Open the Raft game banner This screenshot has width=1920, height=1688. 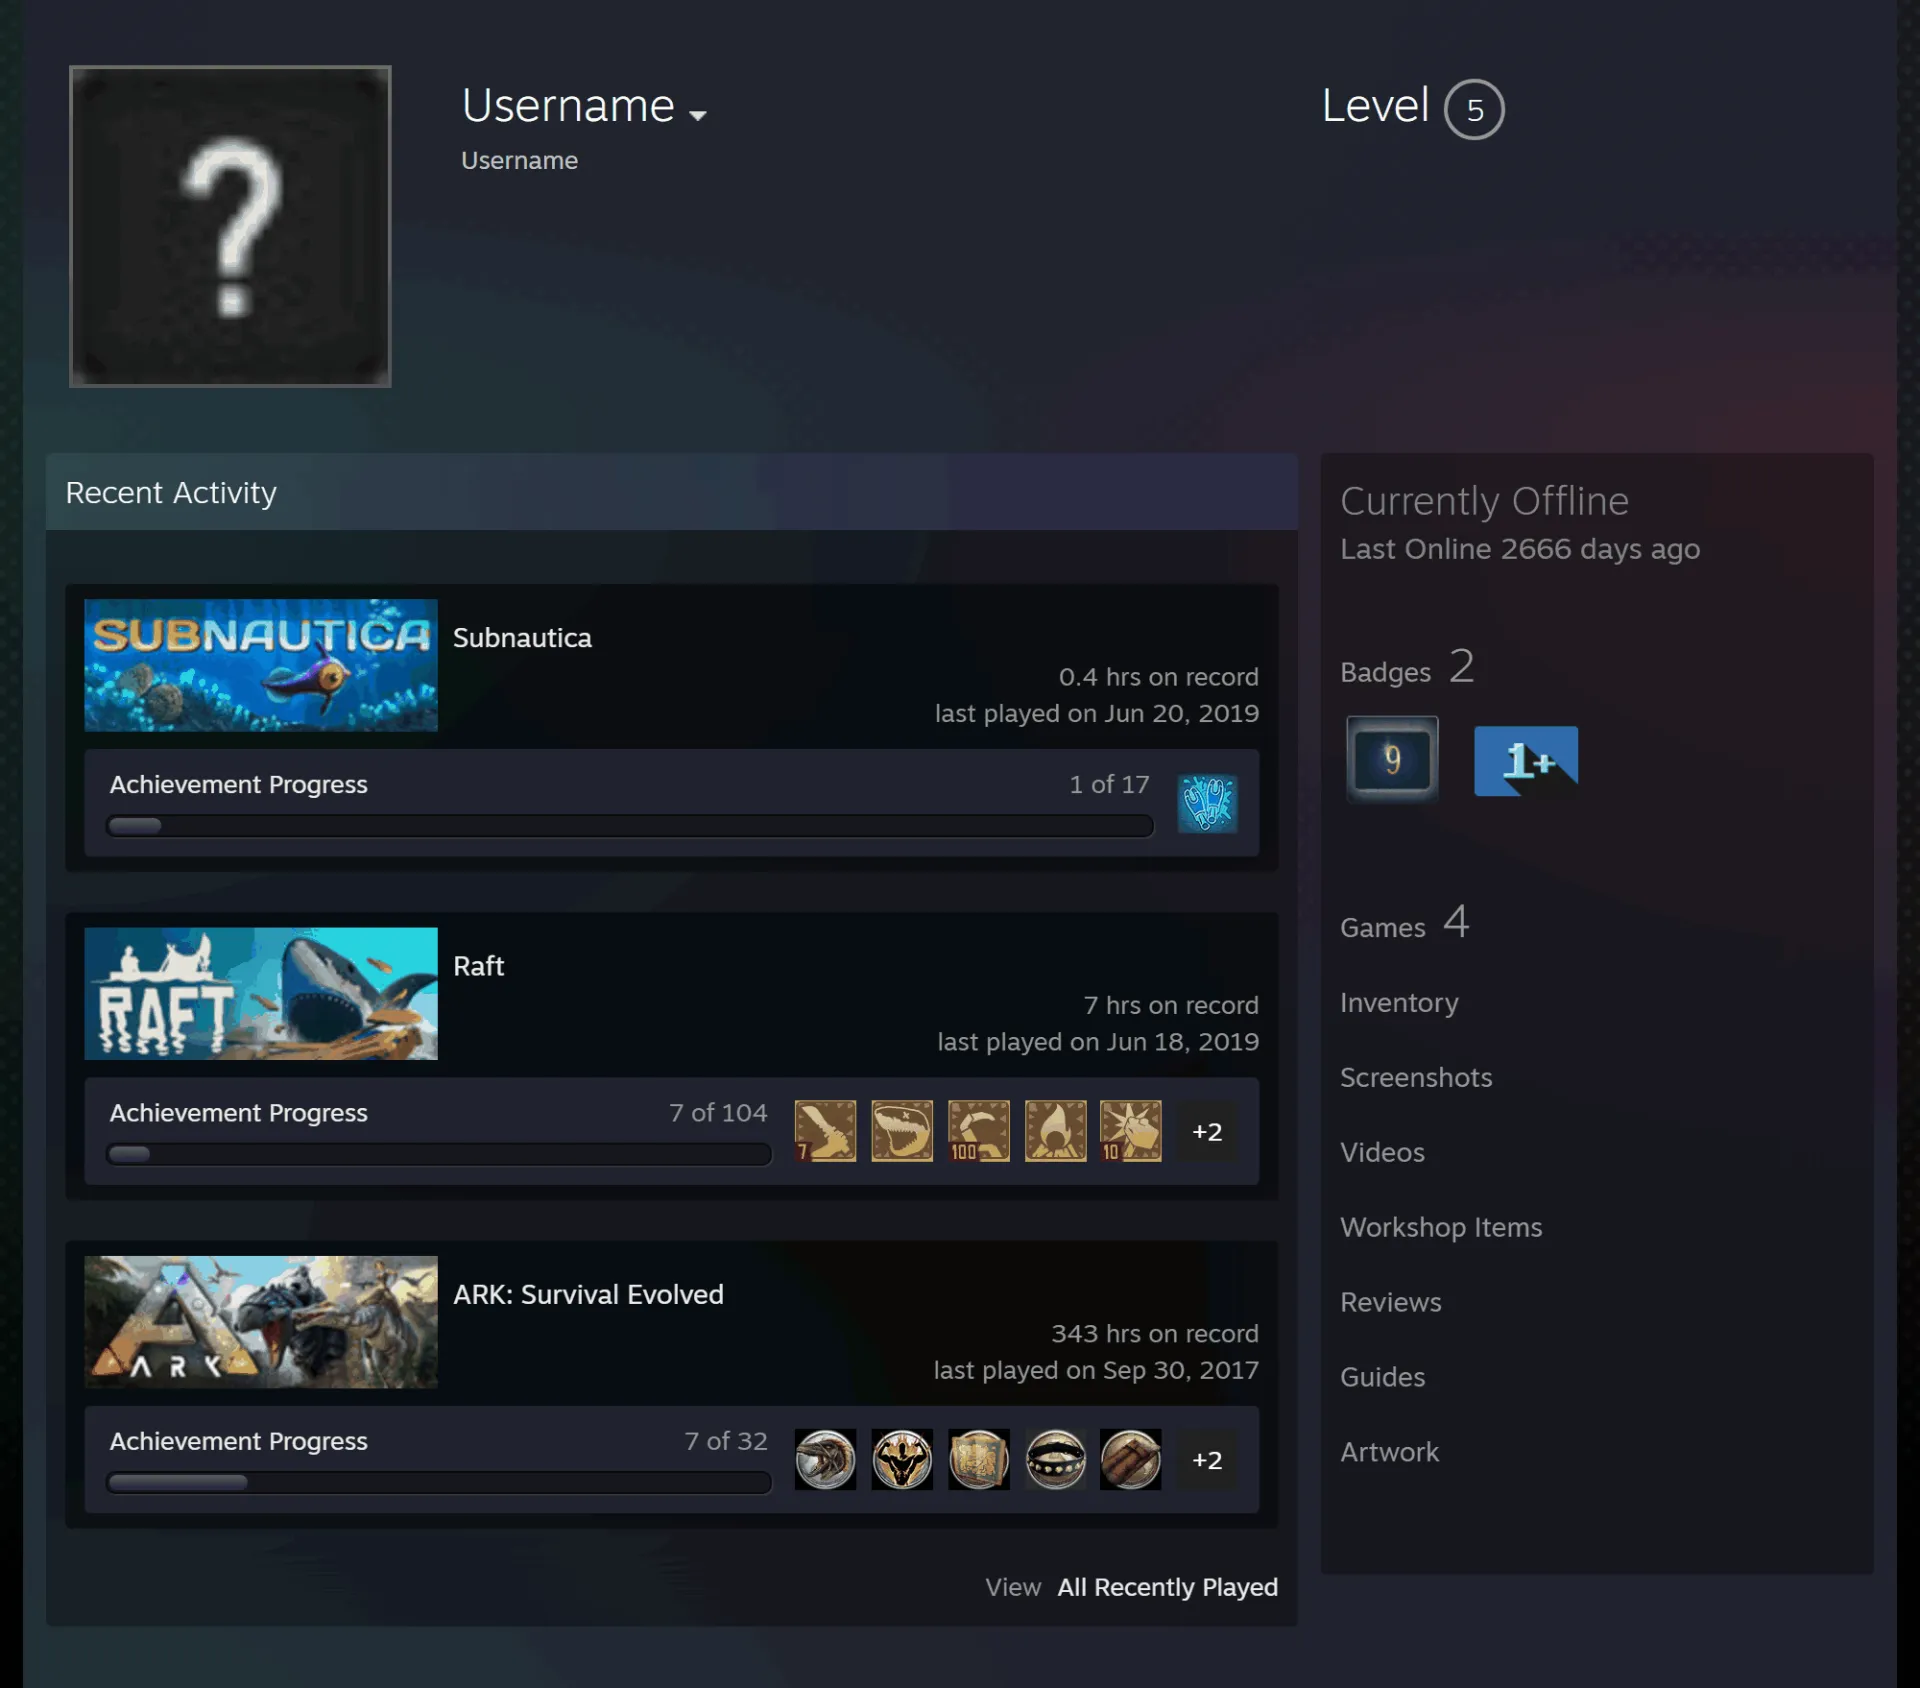tap(261, 993)
